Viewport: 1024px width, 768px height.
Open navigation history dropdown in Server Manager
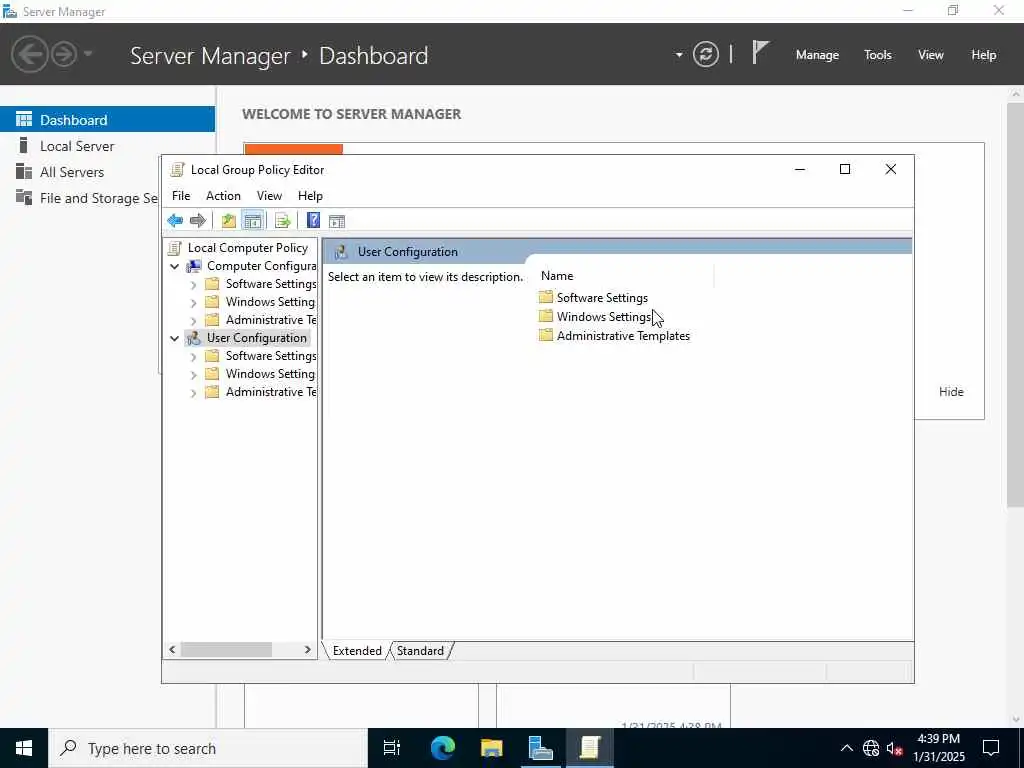pos(88,54)
